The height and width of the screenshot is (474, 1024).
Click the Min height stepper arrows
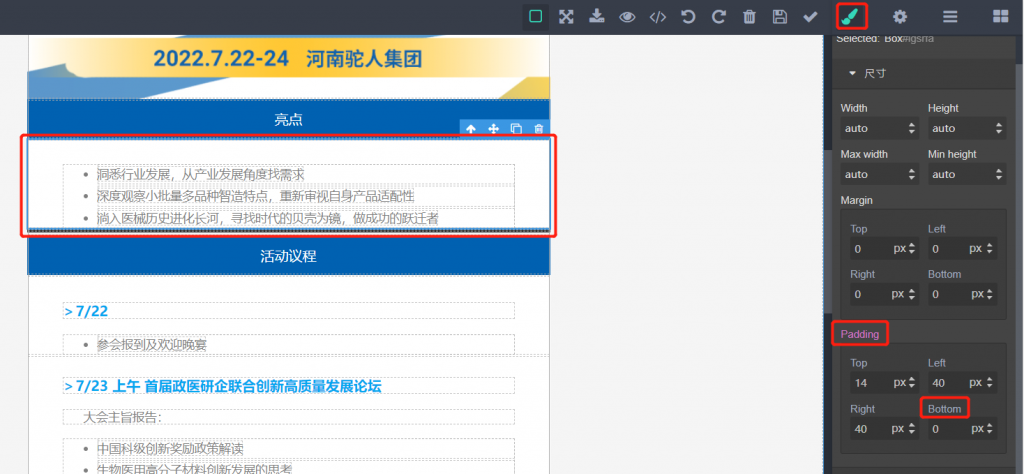pyautogui.click(x=999, y=174)
